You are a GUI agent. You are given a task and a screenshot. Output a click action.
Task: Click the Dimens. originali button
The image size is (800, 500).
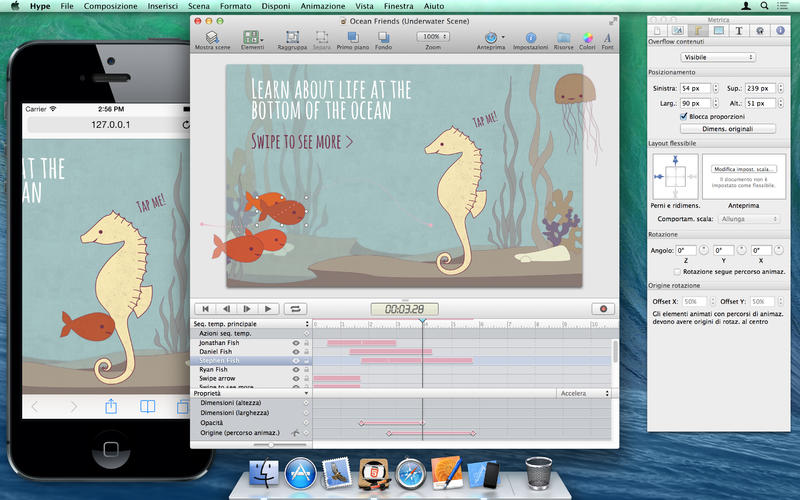727,128
